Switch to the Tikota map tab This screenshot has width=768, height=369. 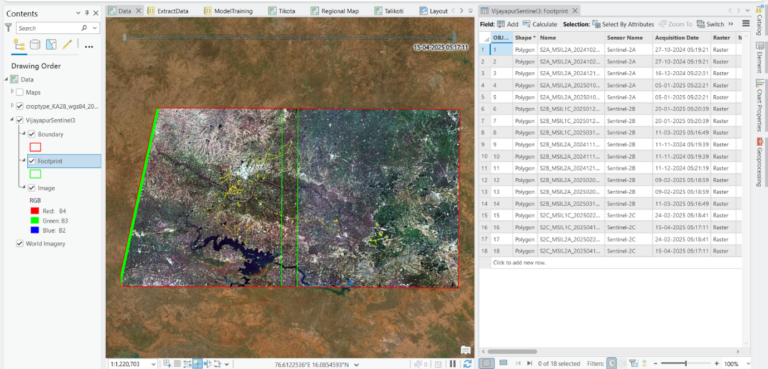tap(282, 10)
